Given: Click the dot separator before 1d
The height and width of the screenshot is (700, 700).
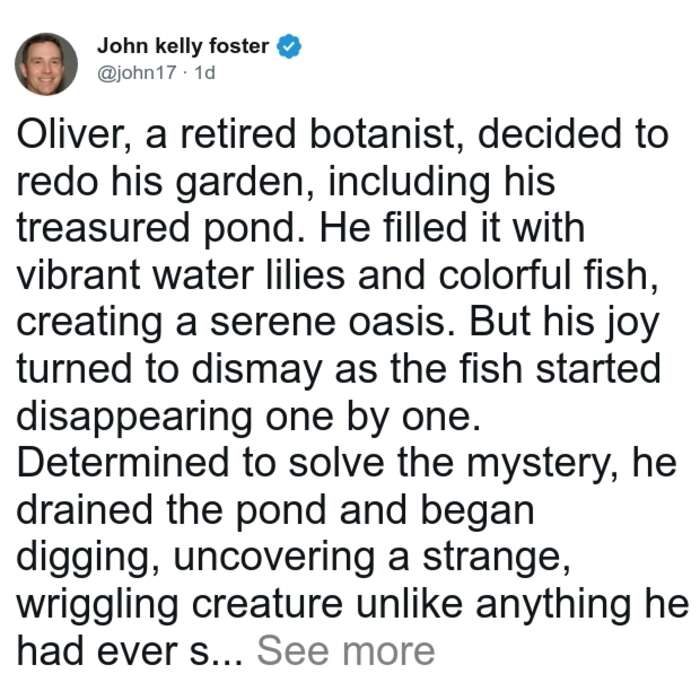Looking at the screenshot, I should [186, 73].
